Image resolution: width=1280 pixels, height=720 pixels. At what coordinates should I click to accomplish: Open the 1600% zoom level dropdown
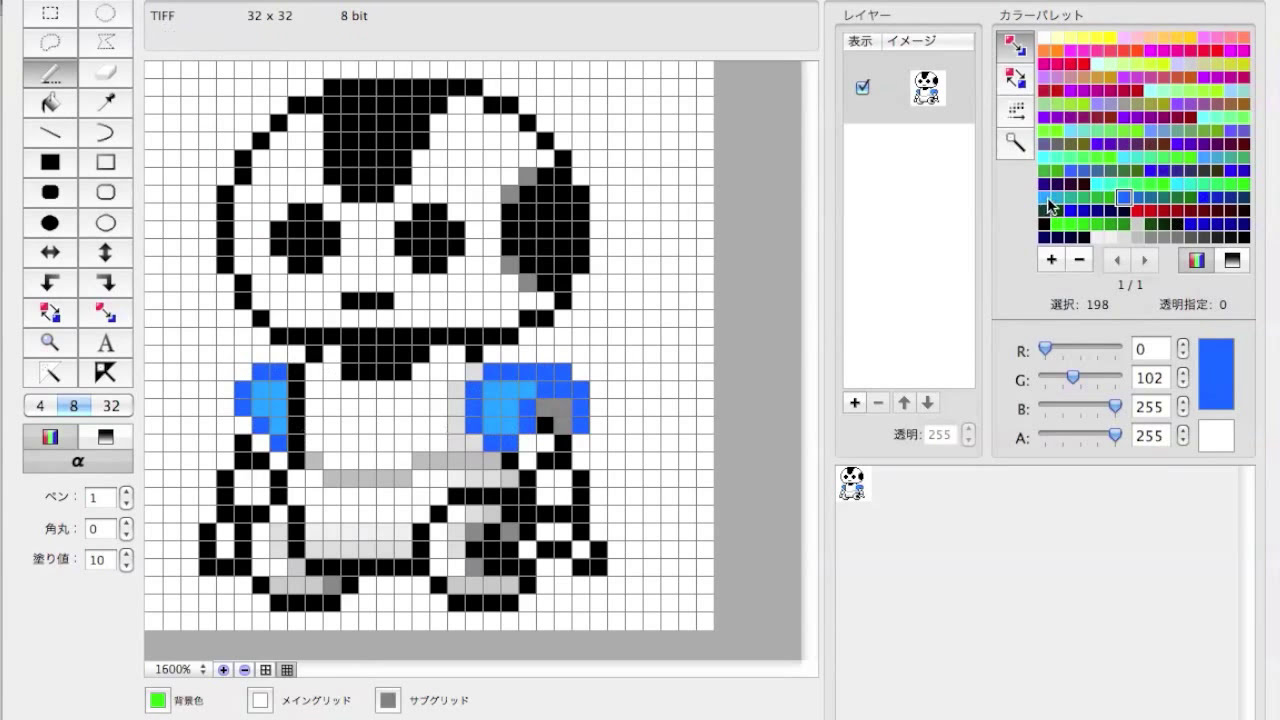coord(178,670)
